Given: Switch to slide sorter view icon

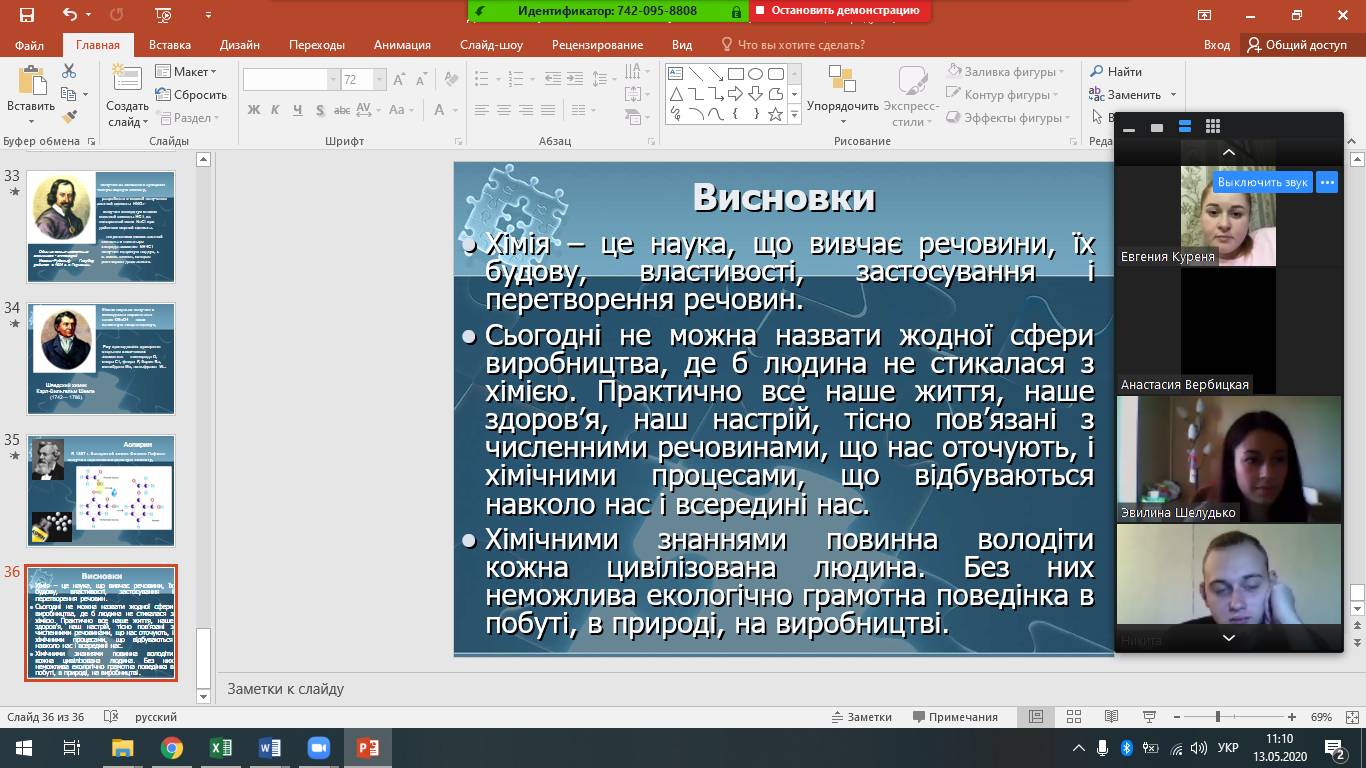Looking at the screenshot, I should 1073,717.
